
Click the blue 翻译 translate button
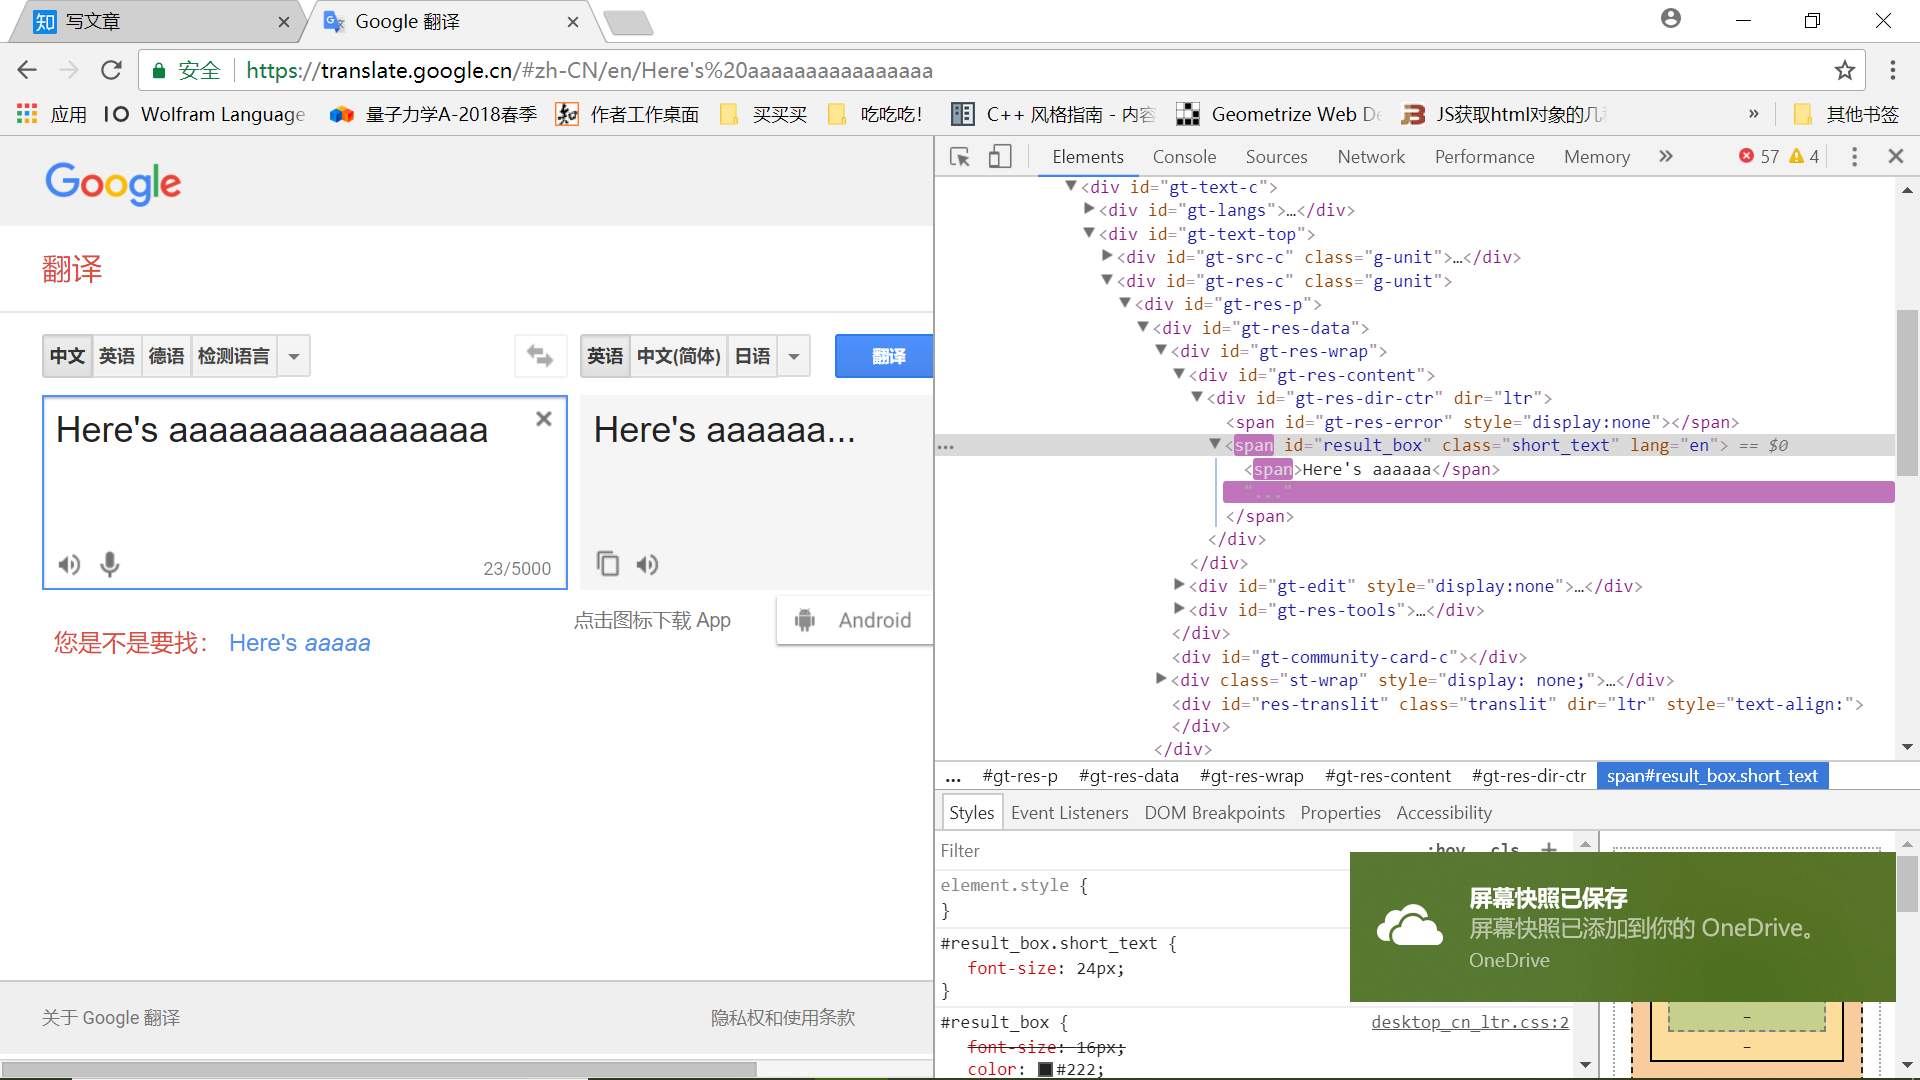point(887,356)
